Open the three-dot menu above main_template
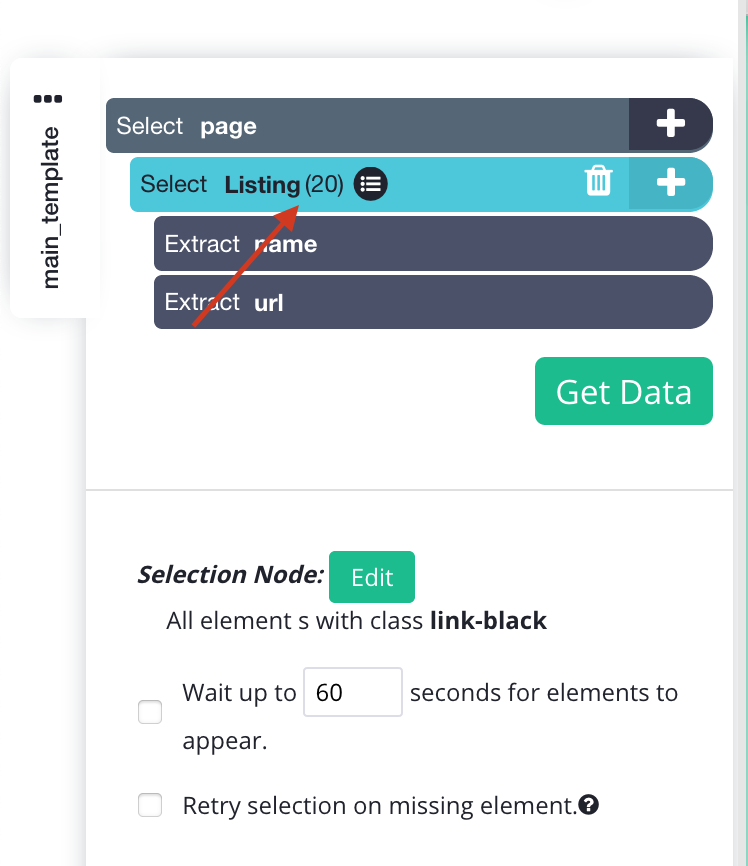Image resolution: width=748 pixels, height=866 pixels. click(x=47, y=99)
